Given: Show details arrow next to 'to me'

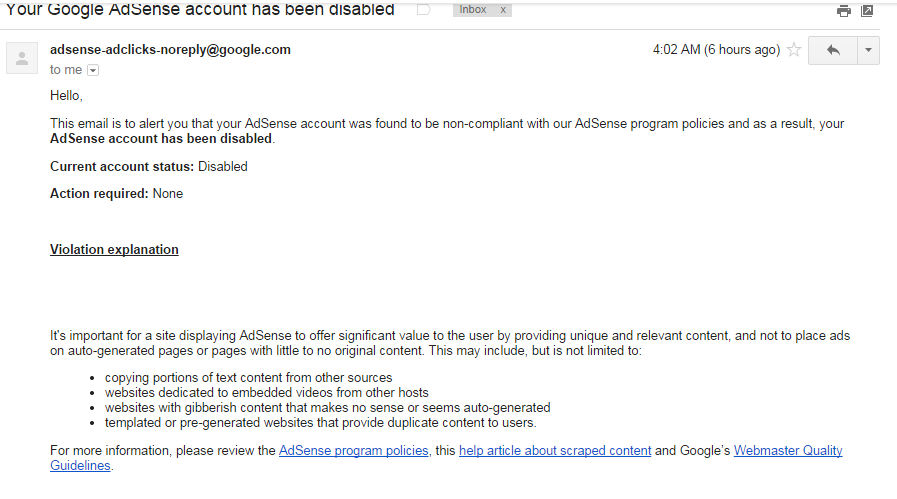Looking at the screenshot, I should (93, 70).
